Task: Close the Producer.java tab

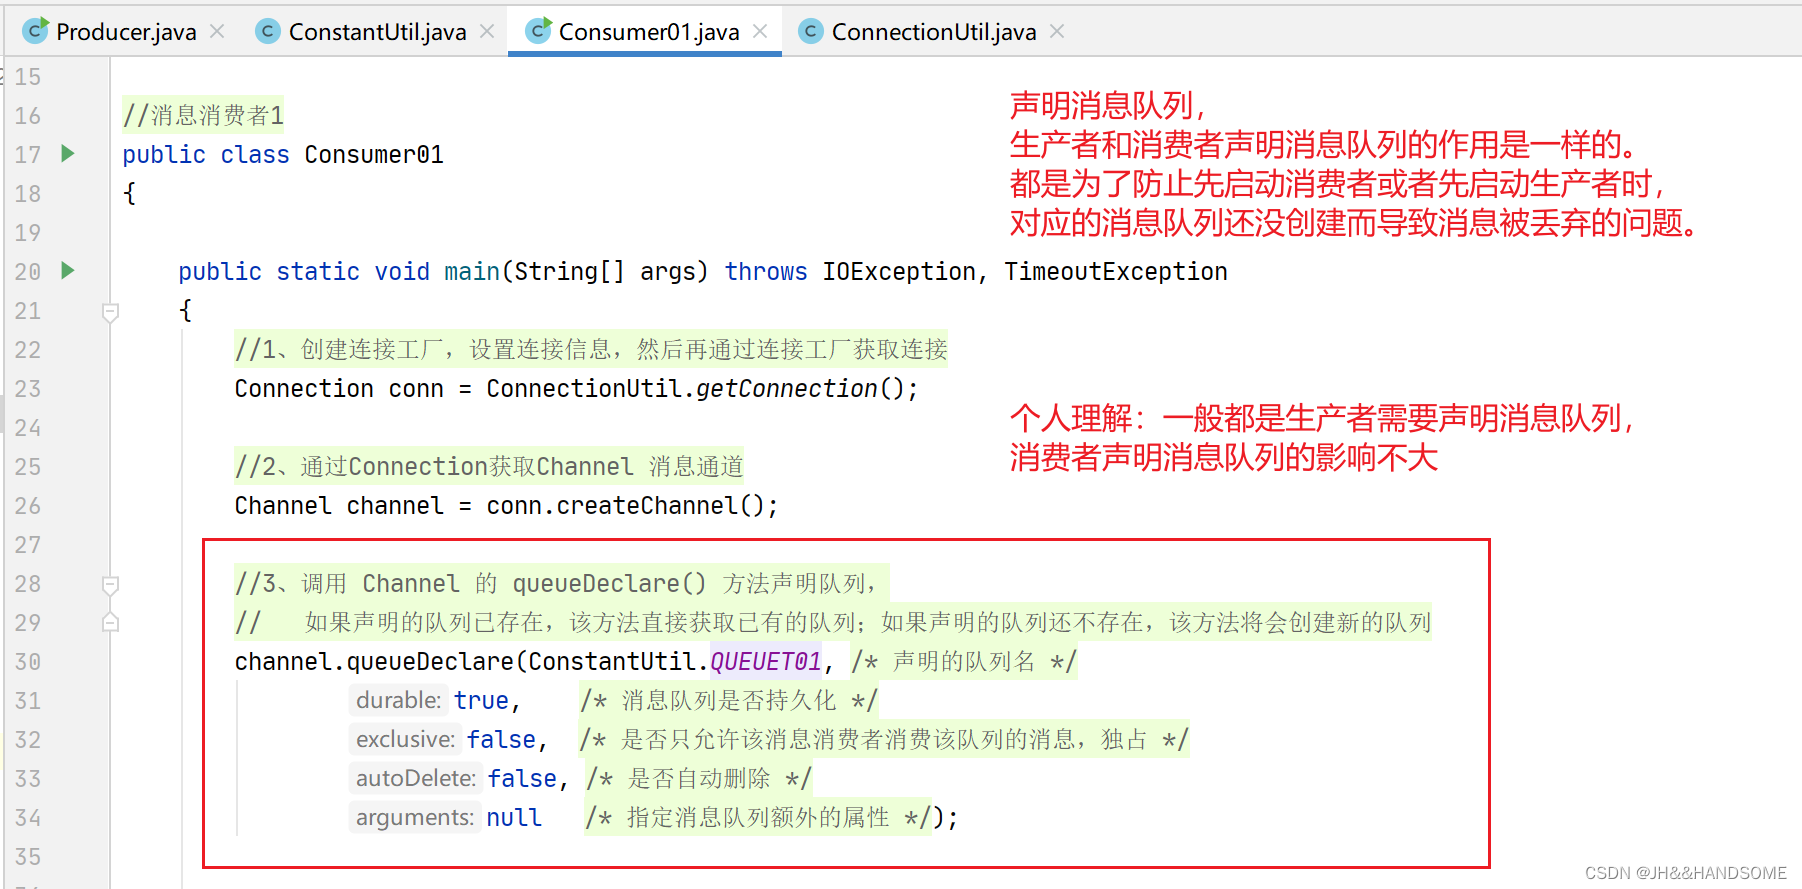Action: click(217, 32)
